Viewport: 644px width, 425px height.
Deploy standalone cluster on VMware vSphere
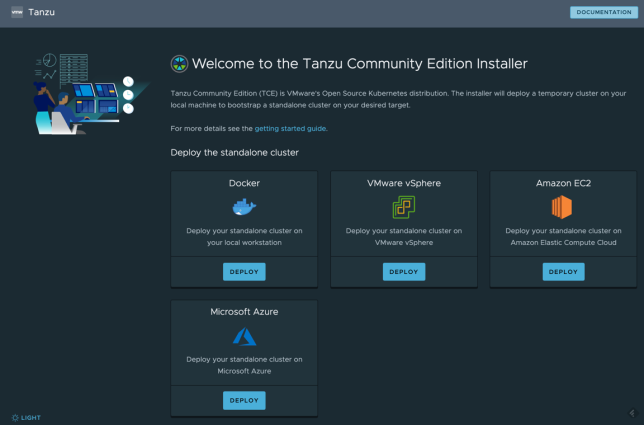[404, 272]
